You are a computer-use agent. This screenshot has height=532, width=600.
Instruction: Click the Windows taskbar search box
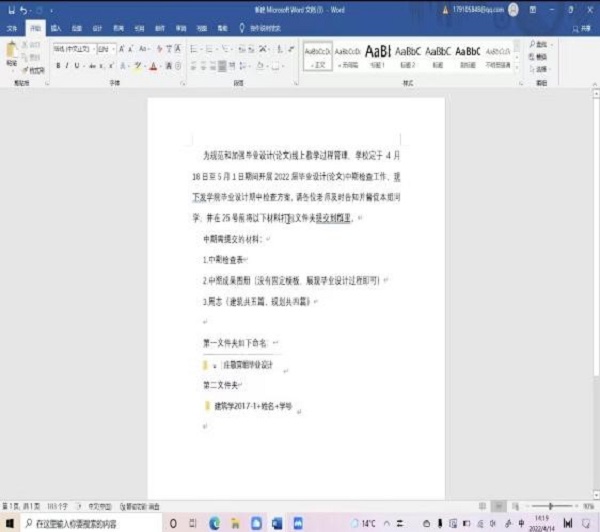pos(90,523)
